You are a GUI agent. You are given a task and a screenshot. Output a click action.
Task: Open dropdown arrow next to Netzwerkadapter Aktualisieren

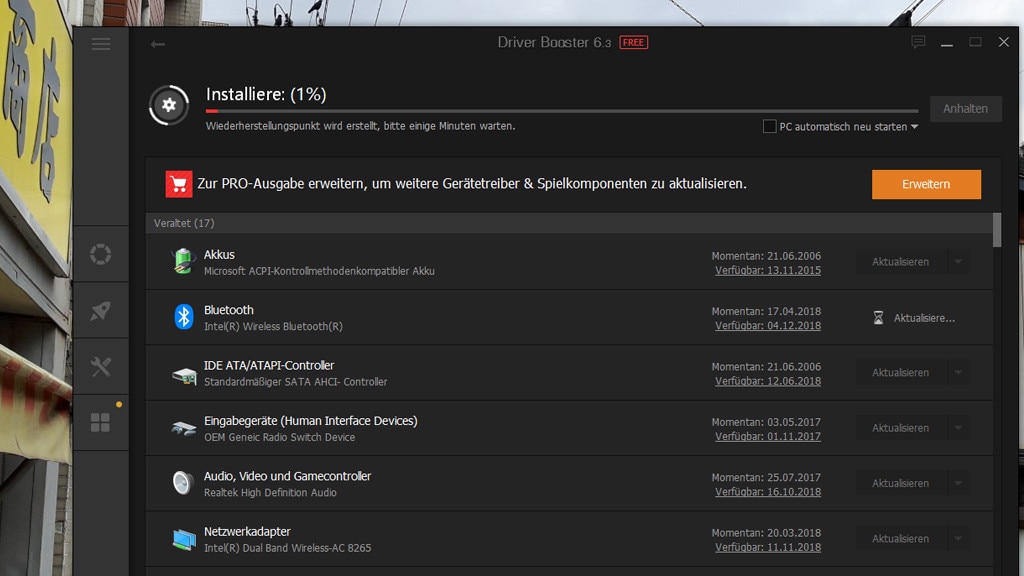click(958, 539)
